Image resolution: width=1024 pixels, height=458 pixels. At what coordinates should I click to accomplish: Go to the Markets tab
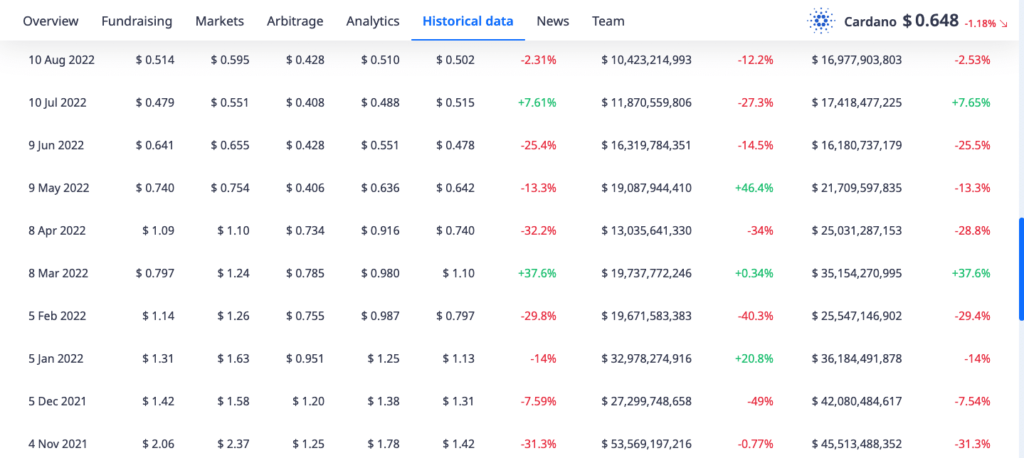coord(219,21)
